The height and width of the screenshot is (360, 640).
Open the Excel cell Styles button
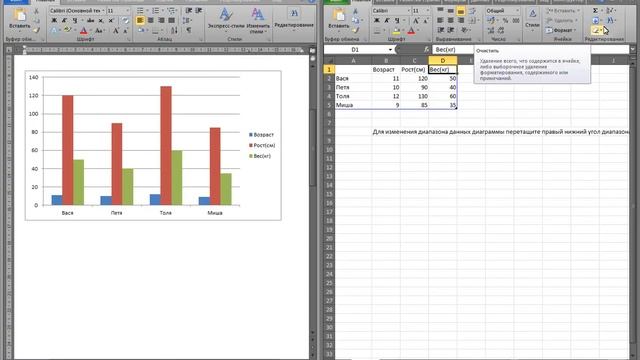click(x=532, y=20)
